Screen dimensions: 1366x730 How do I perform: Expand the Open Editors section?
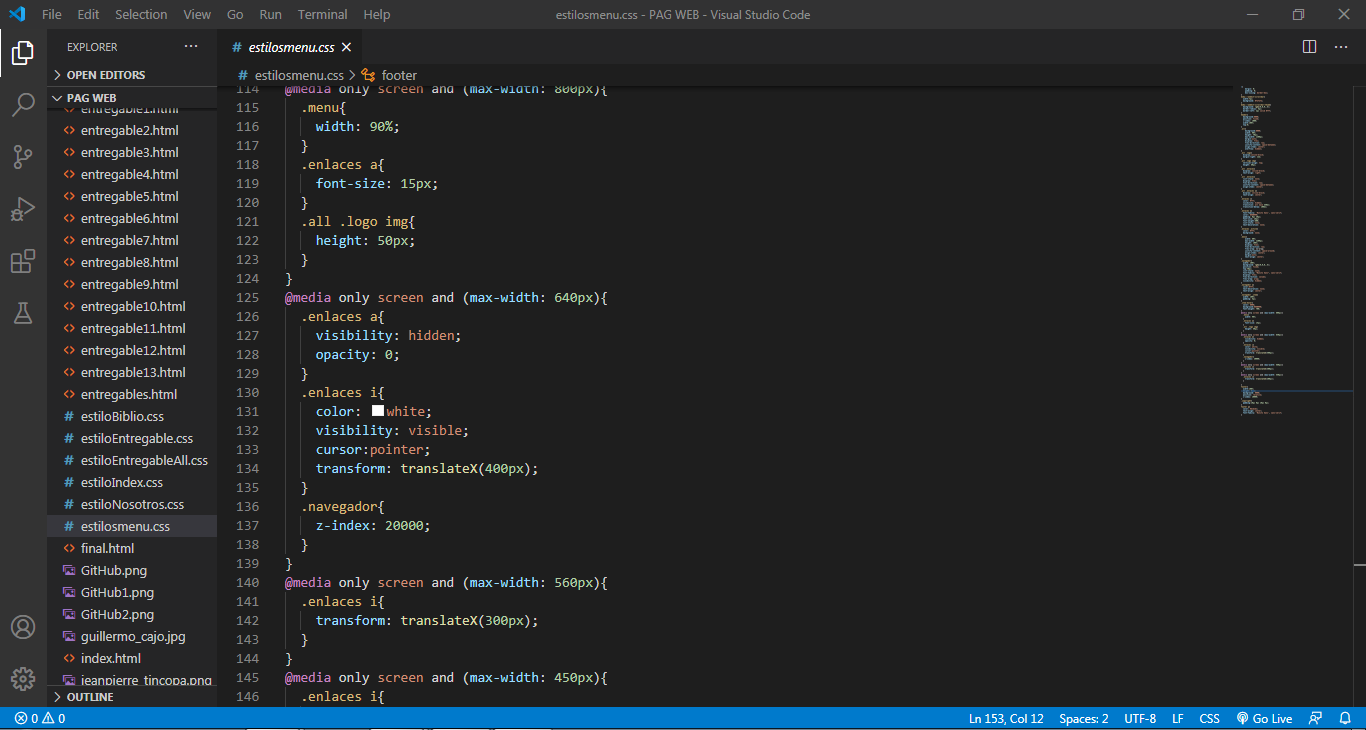[x=132, y=75]
